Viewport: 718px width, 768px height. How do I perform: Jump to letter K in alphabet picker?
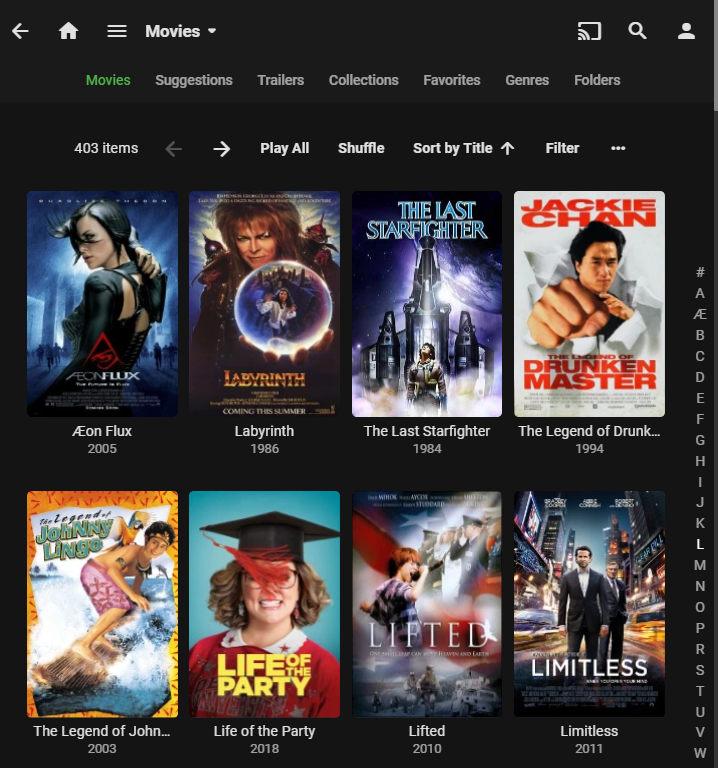point(700,524)
